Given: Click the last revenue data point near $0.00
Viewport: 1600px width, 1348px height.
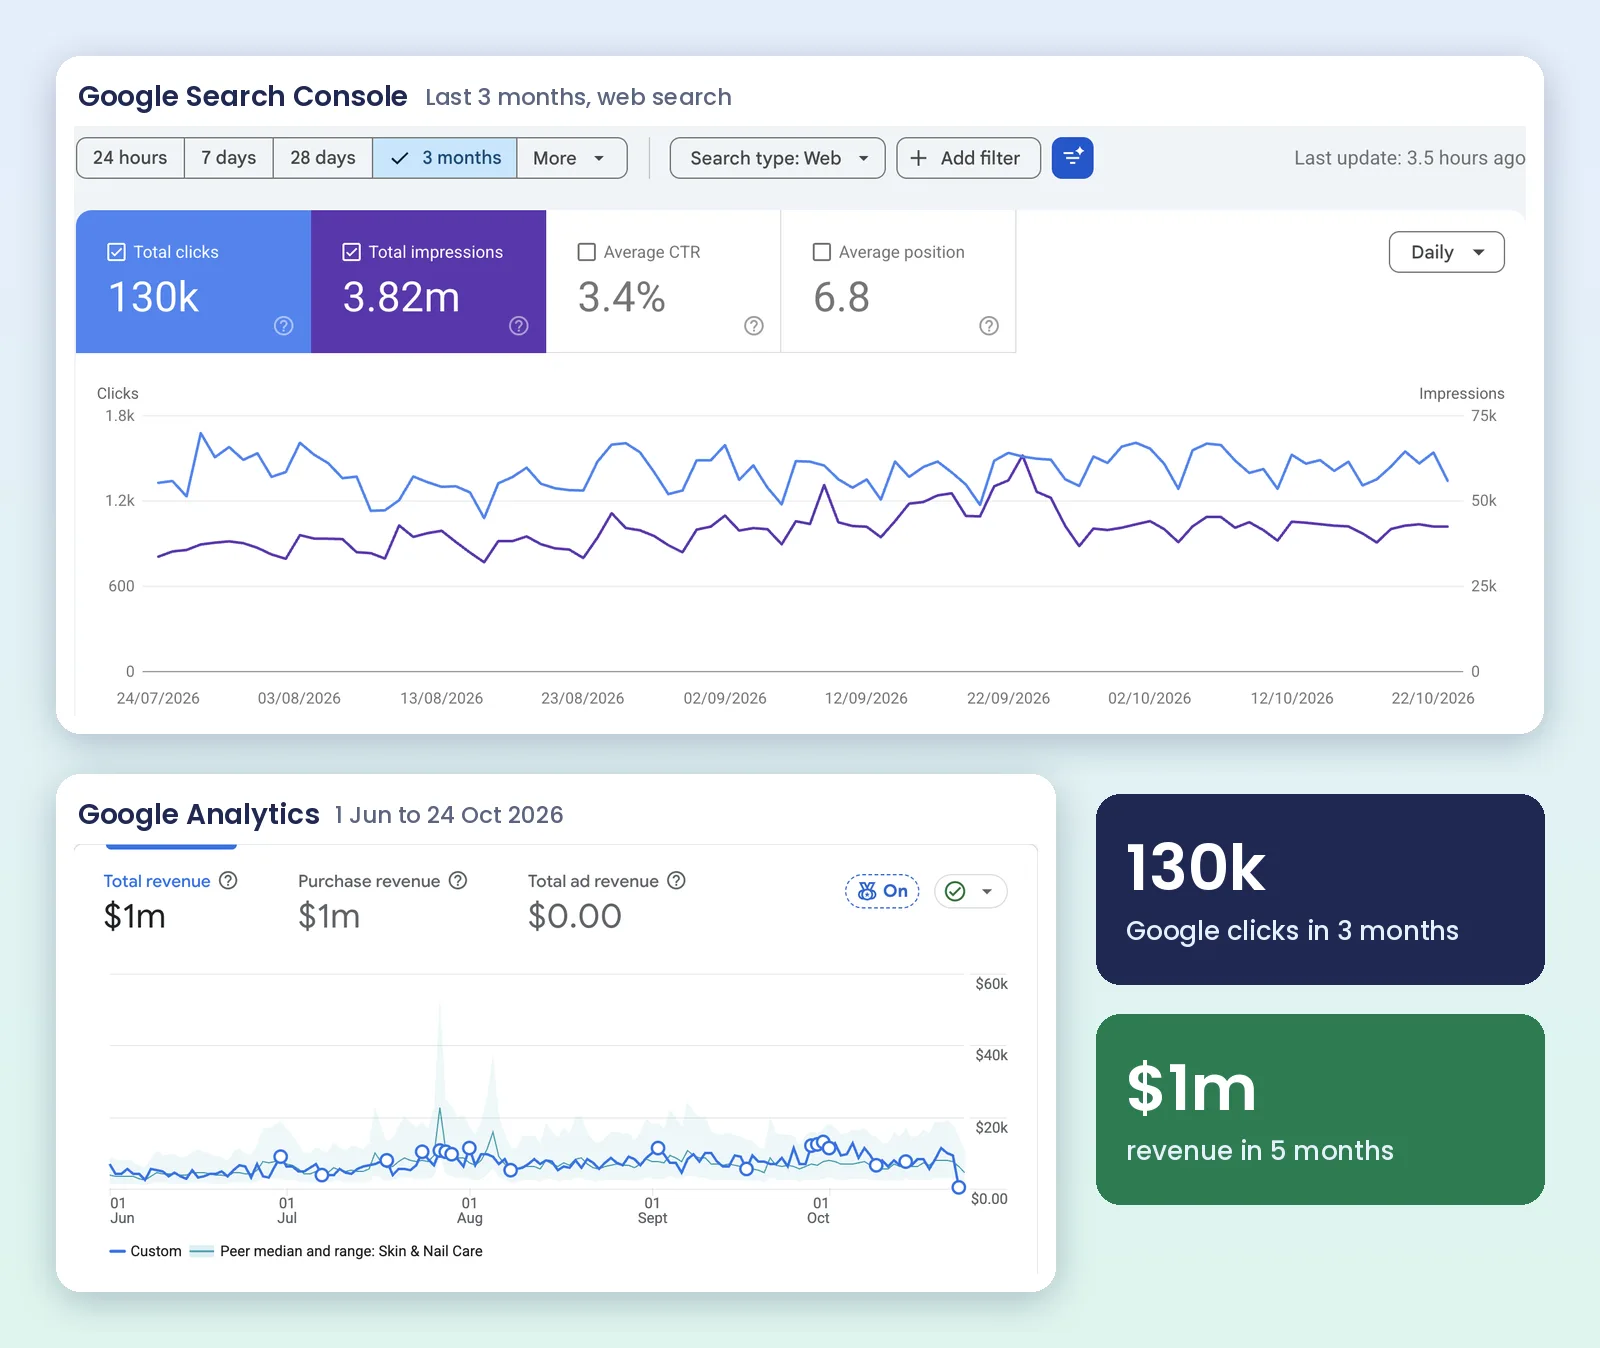Looking at the screenshot, I should (958, 1187).
